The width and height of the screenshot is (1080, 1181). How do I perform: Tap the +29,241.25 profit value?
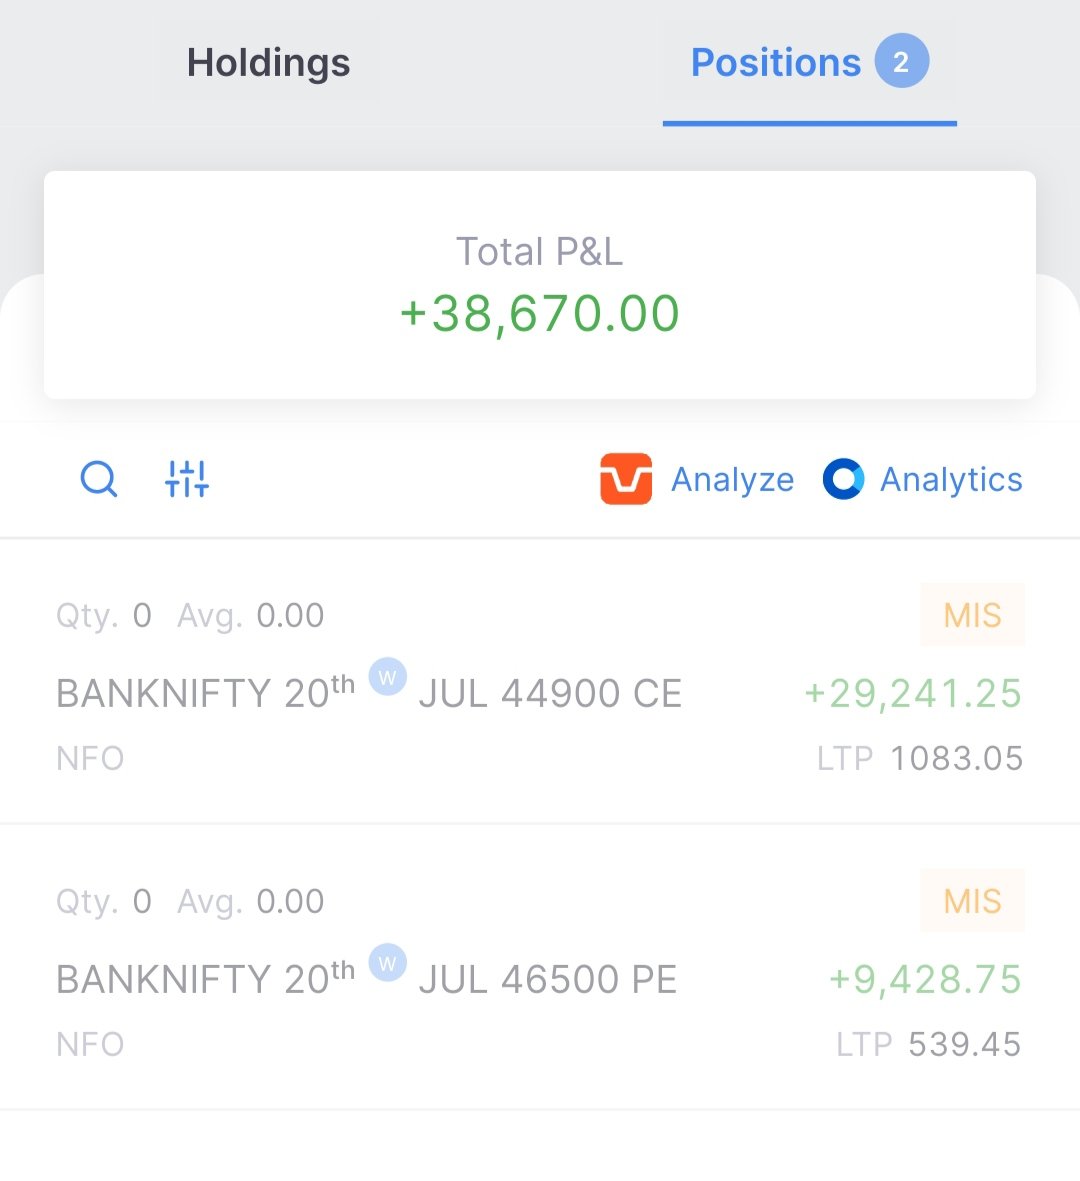(x=913, y=694)
